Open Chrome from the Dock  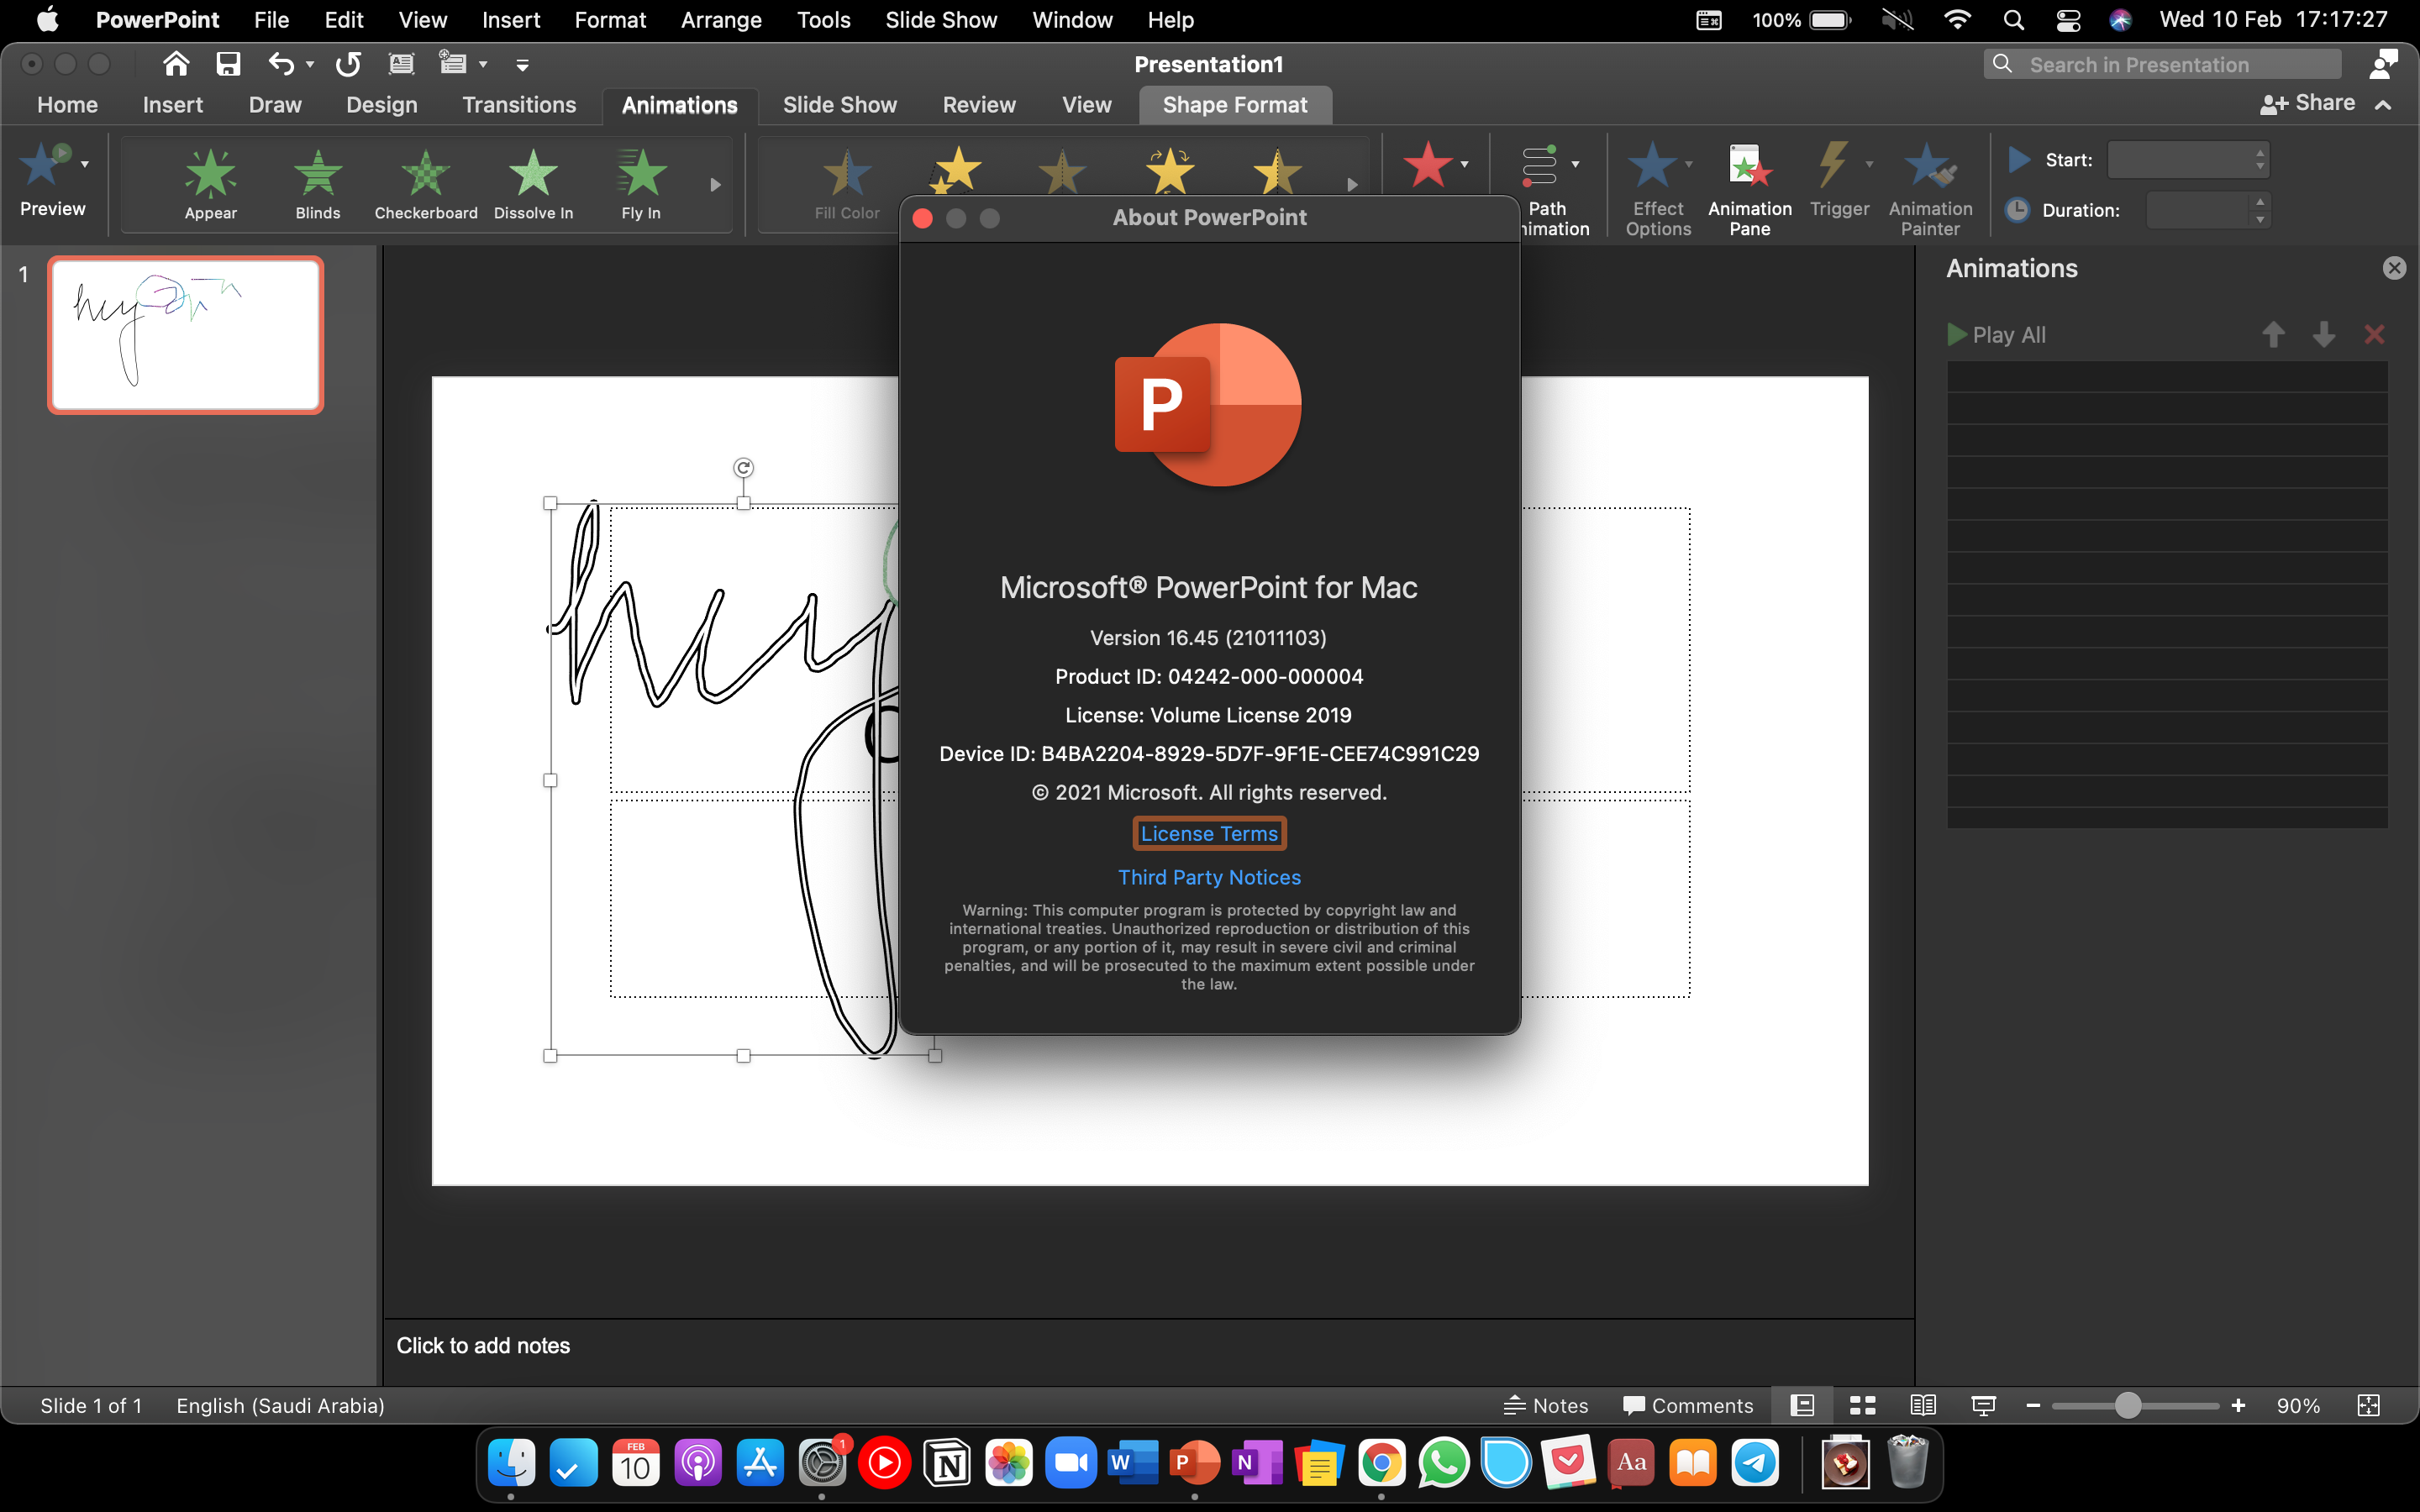point(1381,1463)
